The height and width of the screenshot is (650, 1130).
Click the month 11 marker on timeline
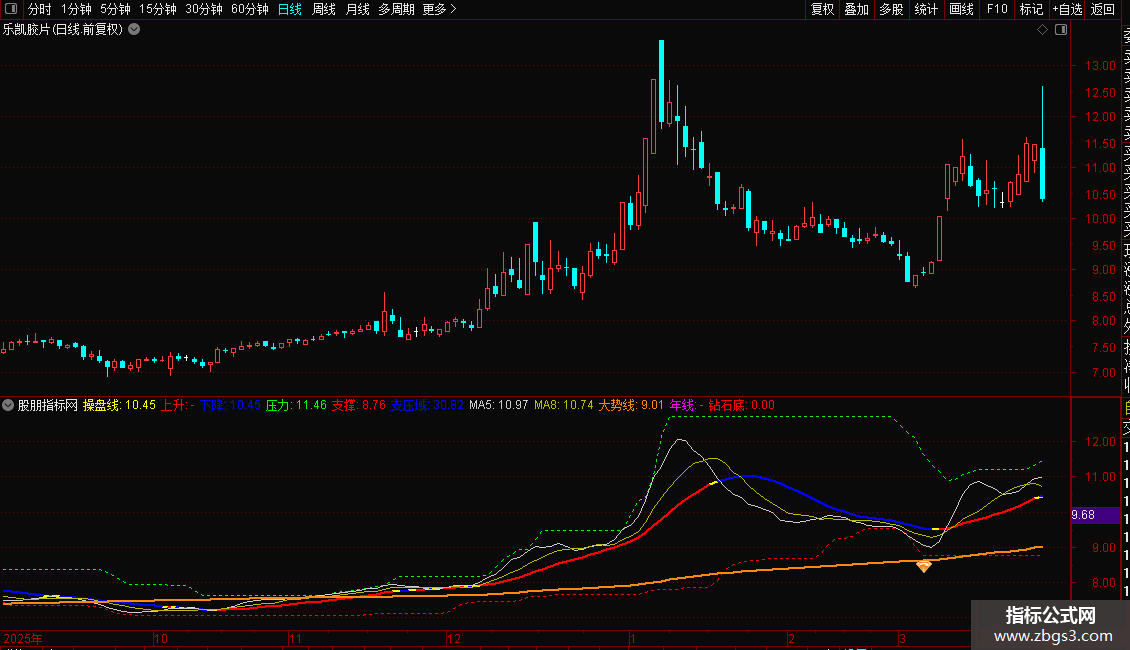point(295,638)
